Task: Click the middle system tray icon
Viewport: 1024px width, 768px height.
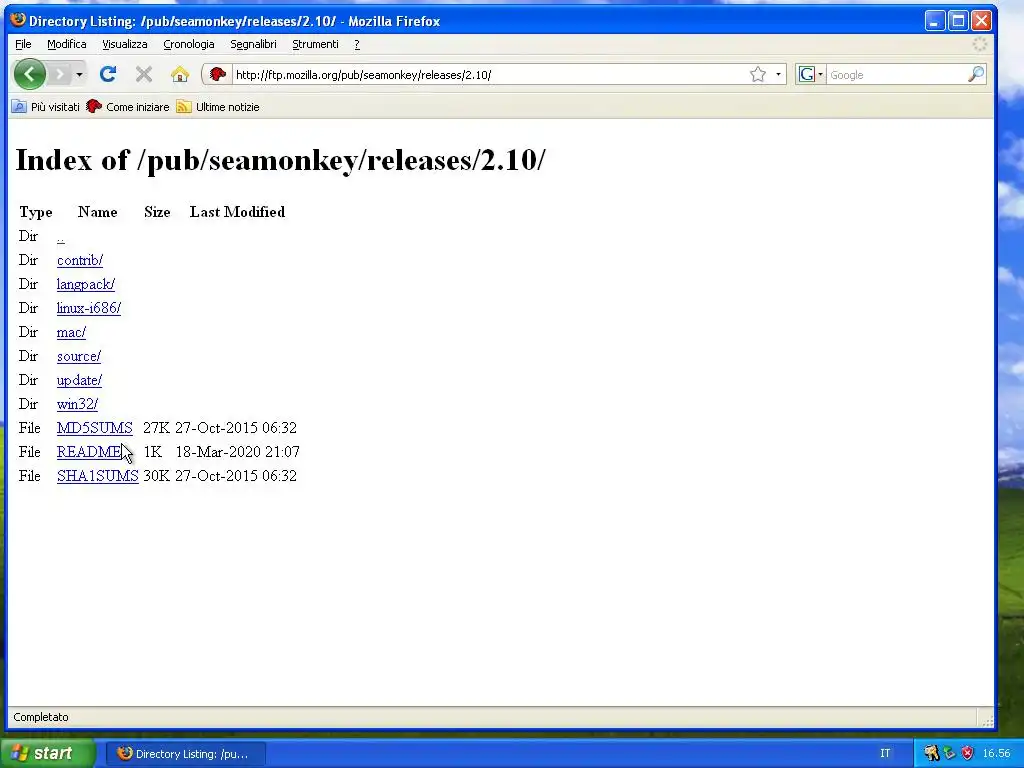Action: (950, 753)
